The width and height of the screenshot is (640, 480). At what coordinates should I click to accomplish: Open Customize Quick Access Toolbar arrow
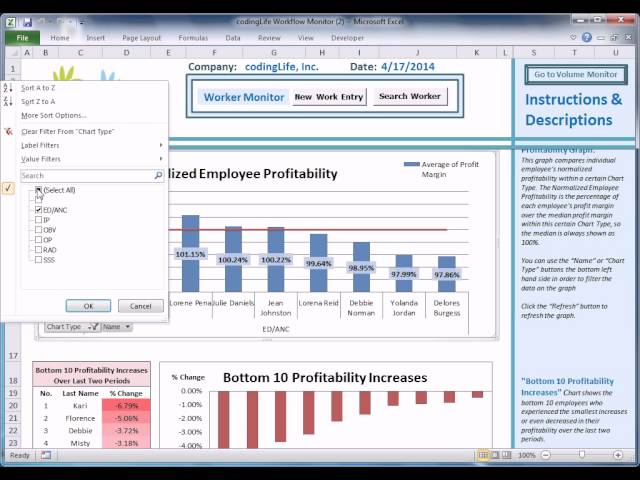tap(82, 22)
